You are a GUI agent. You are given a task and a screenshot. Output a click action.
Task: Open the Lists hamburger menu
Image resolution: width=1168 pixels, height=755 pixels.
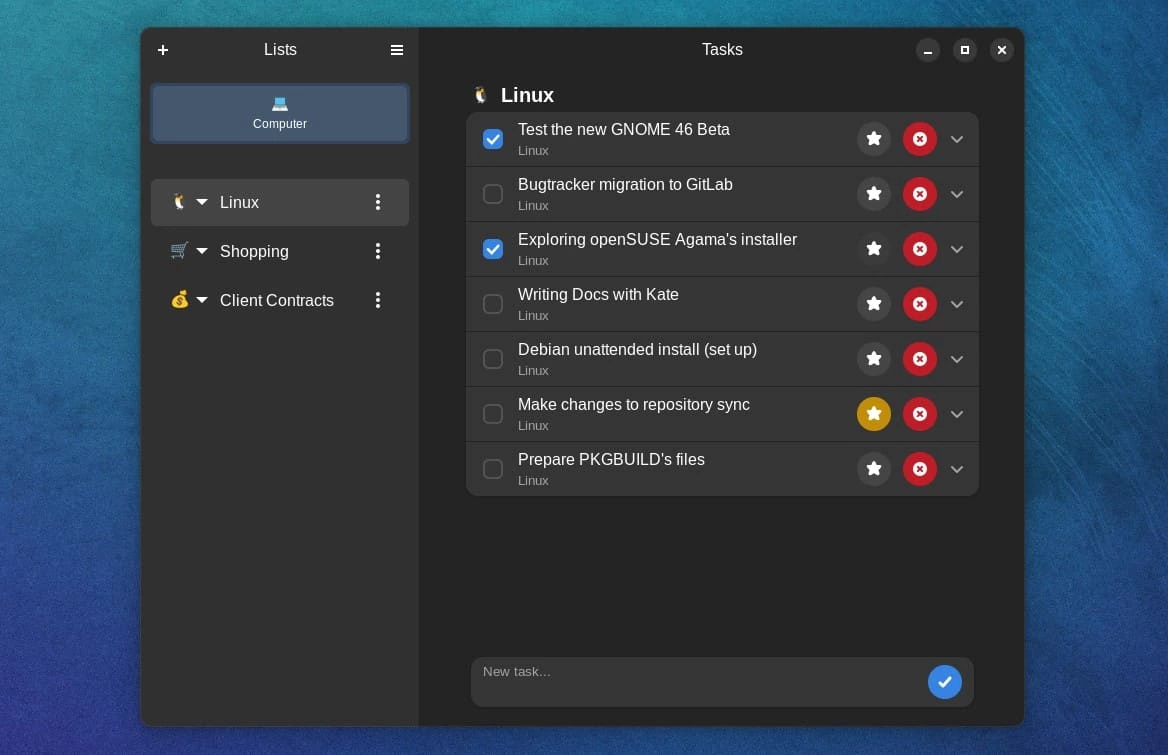click(397, 50)
